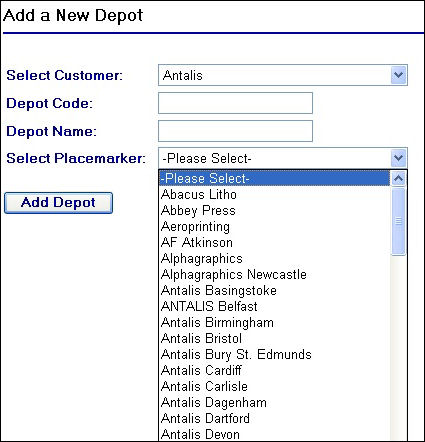
Task: Choose AF Atkinson placemarker
Action: [x=274, y=242]
